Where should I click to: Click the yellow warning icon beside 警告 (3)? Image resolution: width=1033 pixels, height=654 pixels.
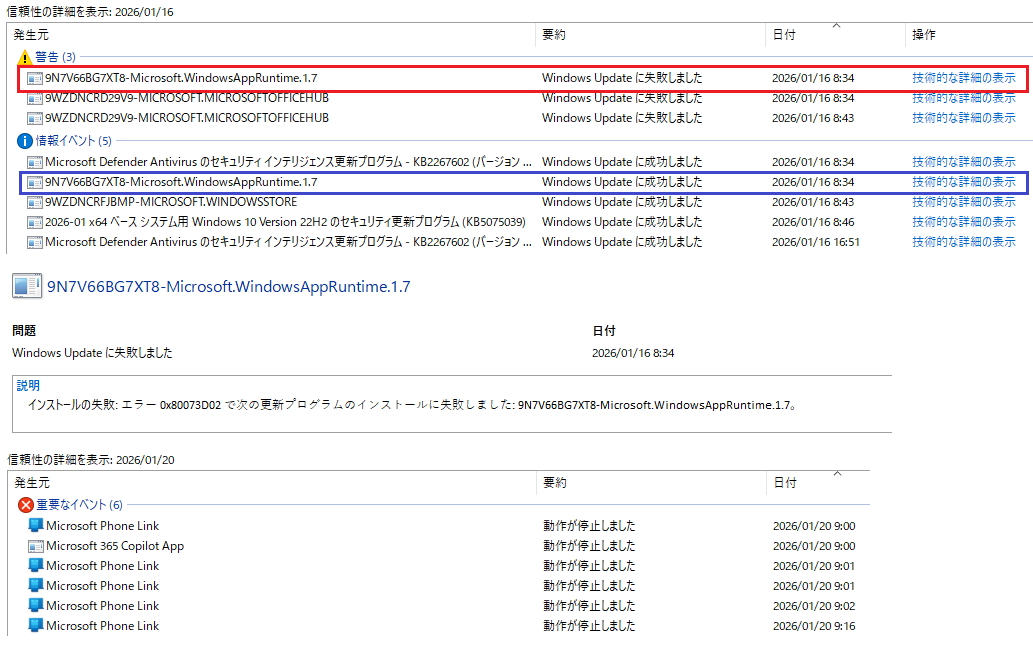24,57
